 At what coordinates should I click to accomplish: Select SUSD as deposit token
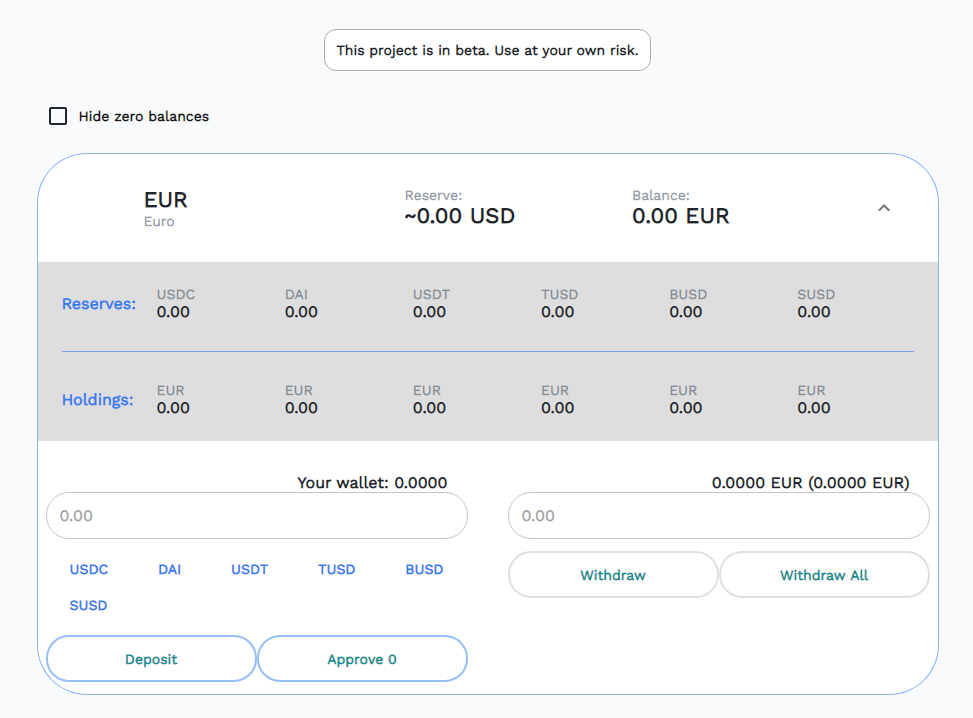tap(88, 606)
